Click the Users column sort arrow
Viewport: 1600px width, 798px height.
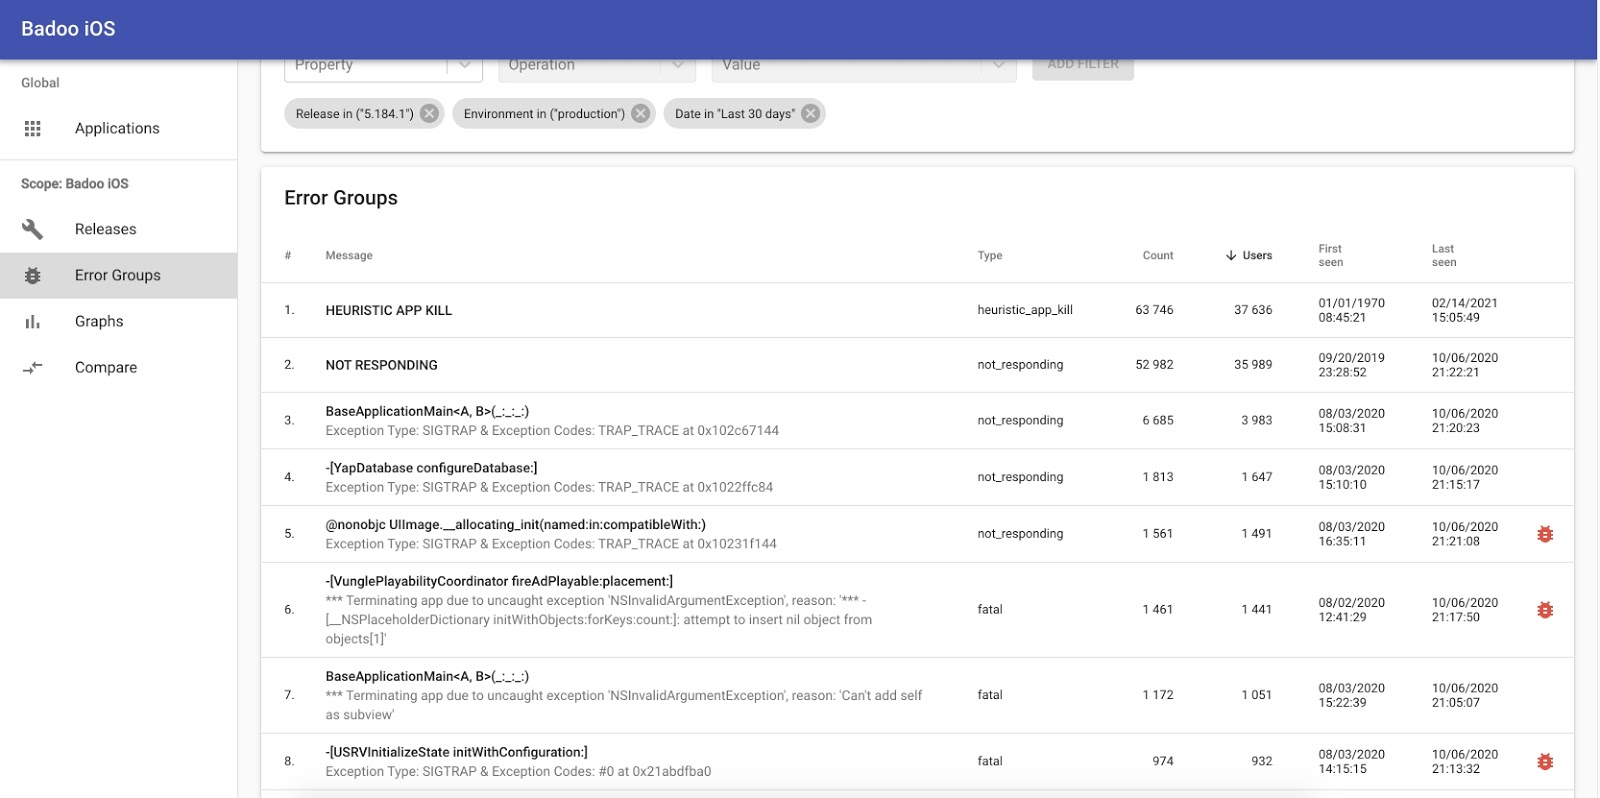[1231, 255]
